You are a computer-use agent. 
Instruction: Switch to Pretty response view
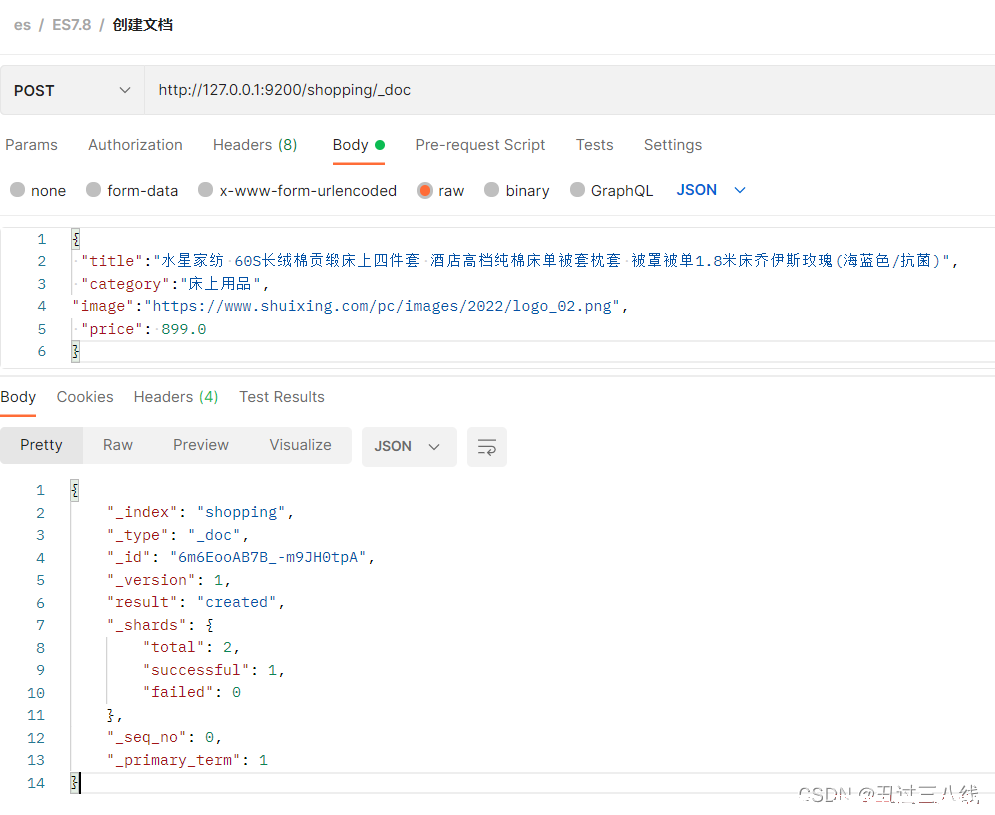click(41, 445)
